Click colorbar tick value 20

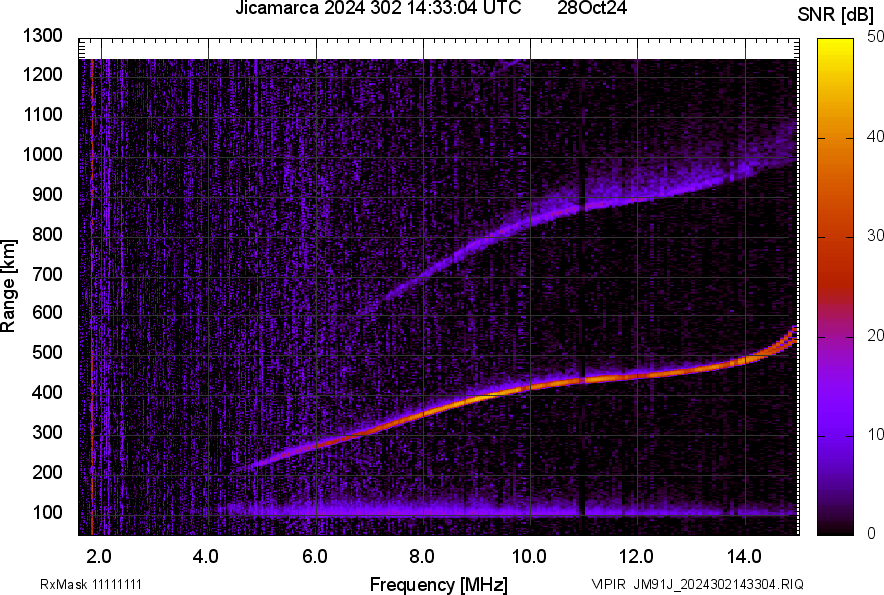(876, 336)
